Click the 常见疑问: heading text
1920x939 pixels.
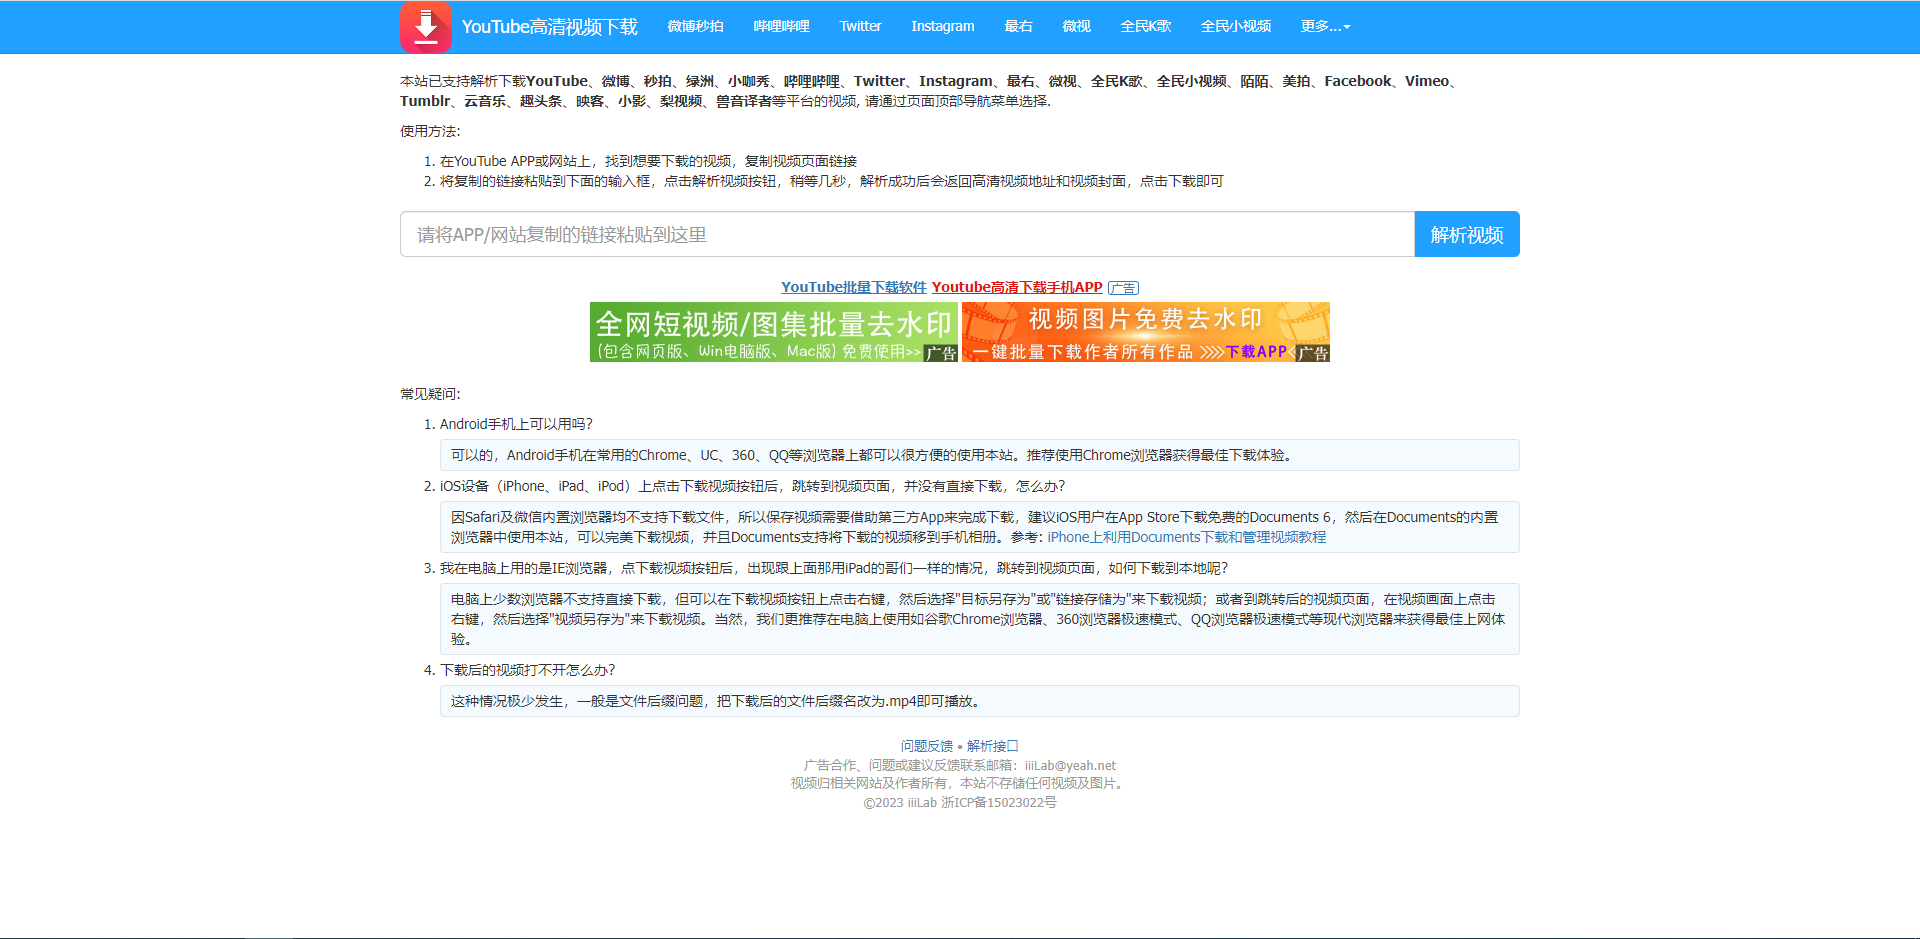coord(430,394)
